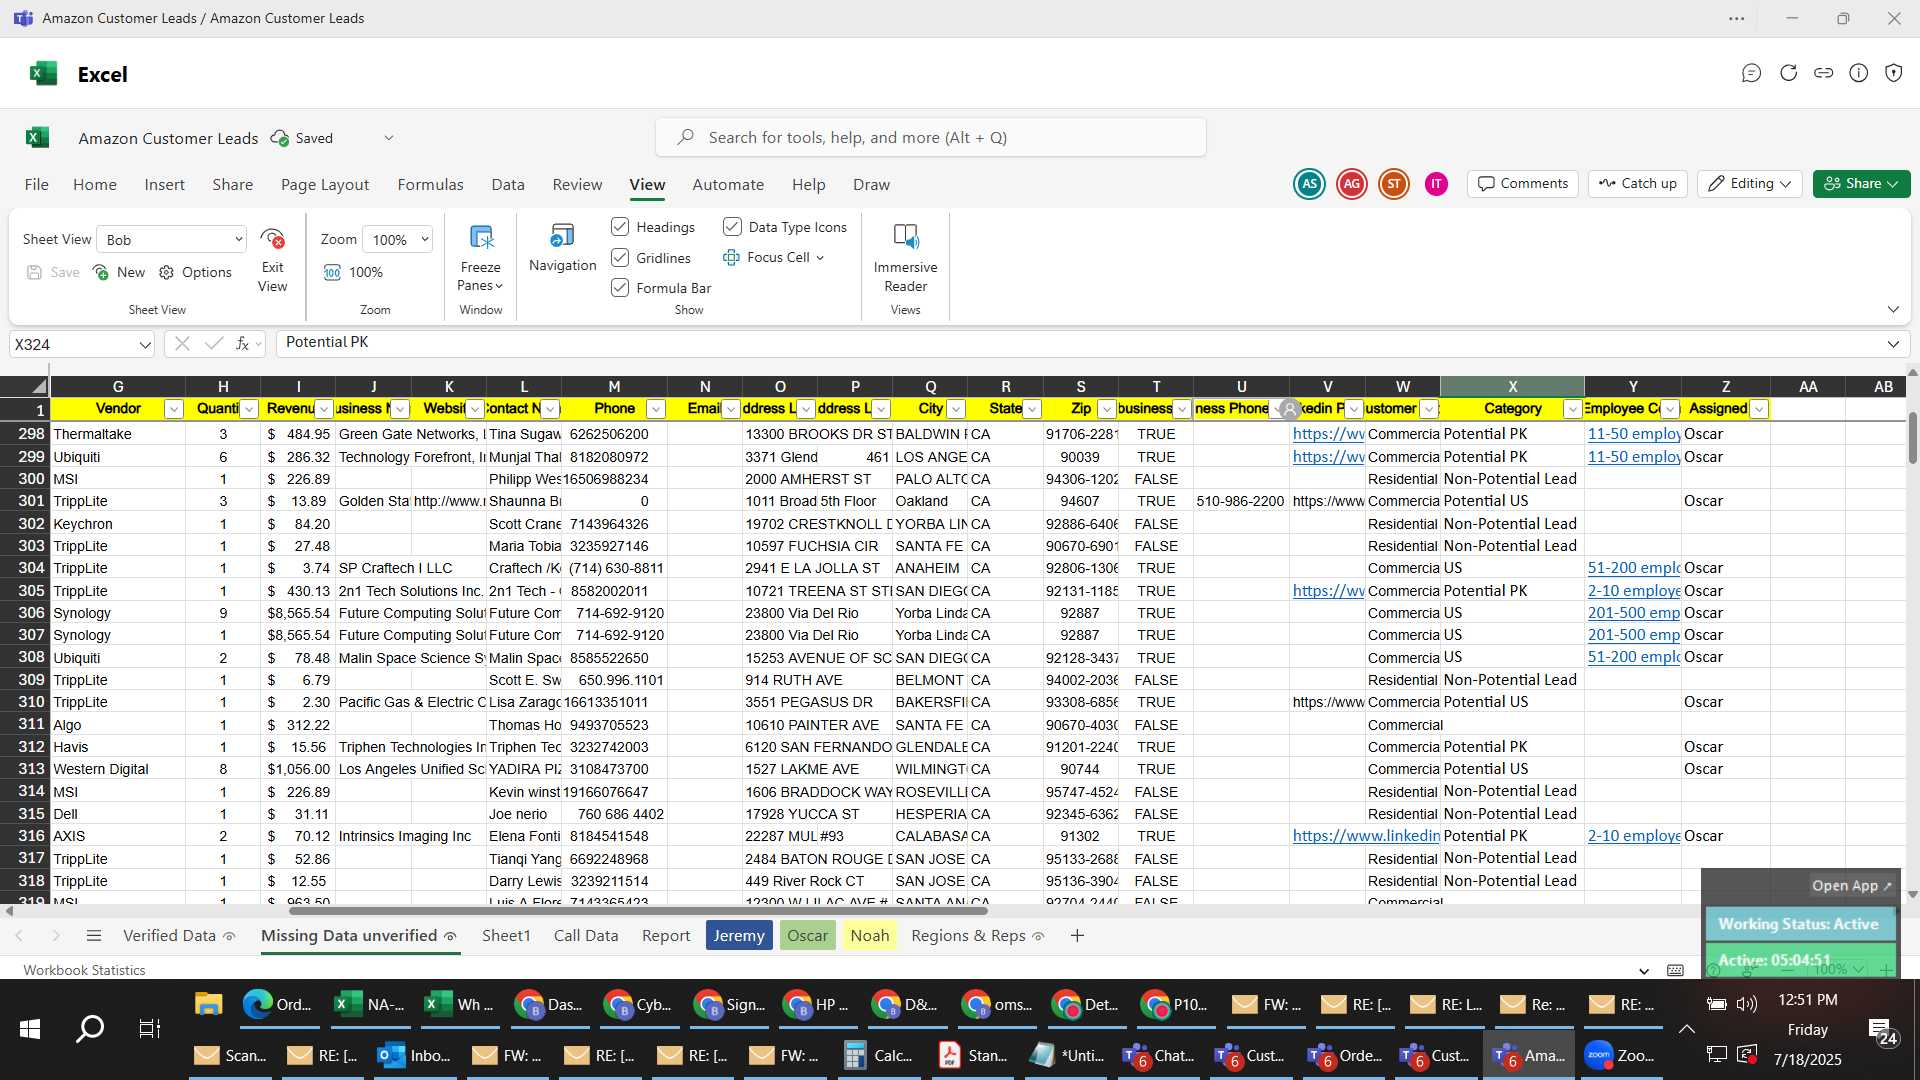Open LinkedIn link in row 316
Viewport: 1920px width, 1080px height.
click(x=1366, y=836)
